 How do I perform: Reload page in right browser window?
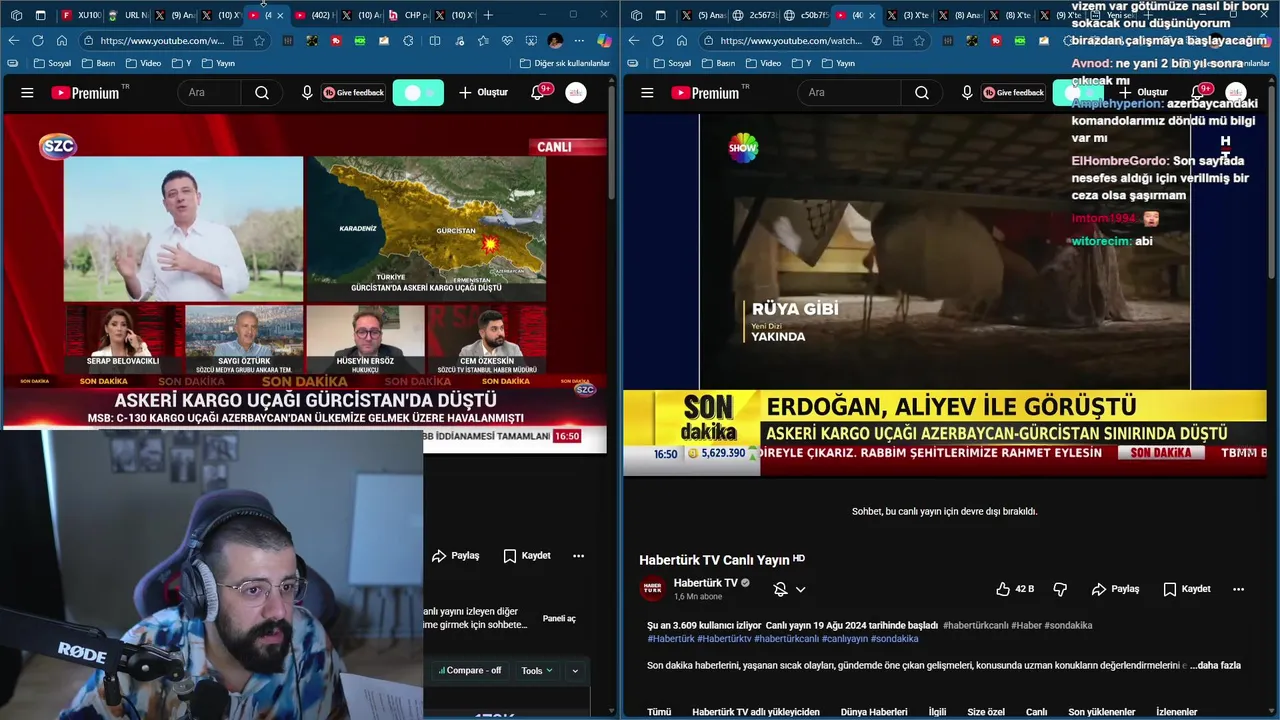click(x=657, y=41)
